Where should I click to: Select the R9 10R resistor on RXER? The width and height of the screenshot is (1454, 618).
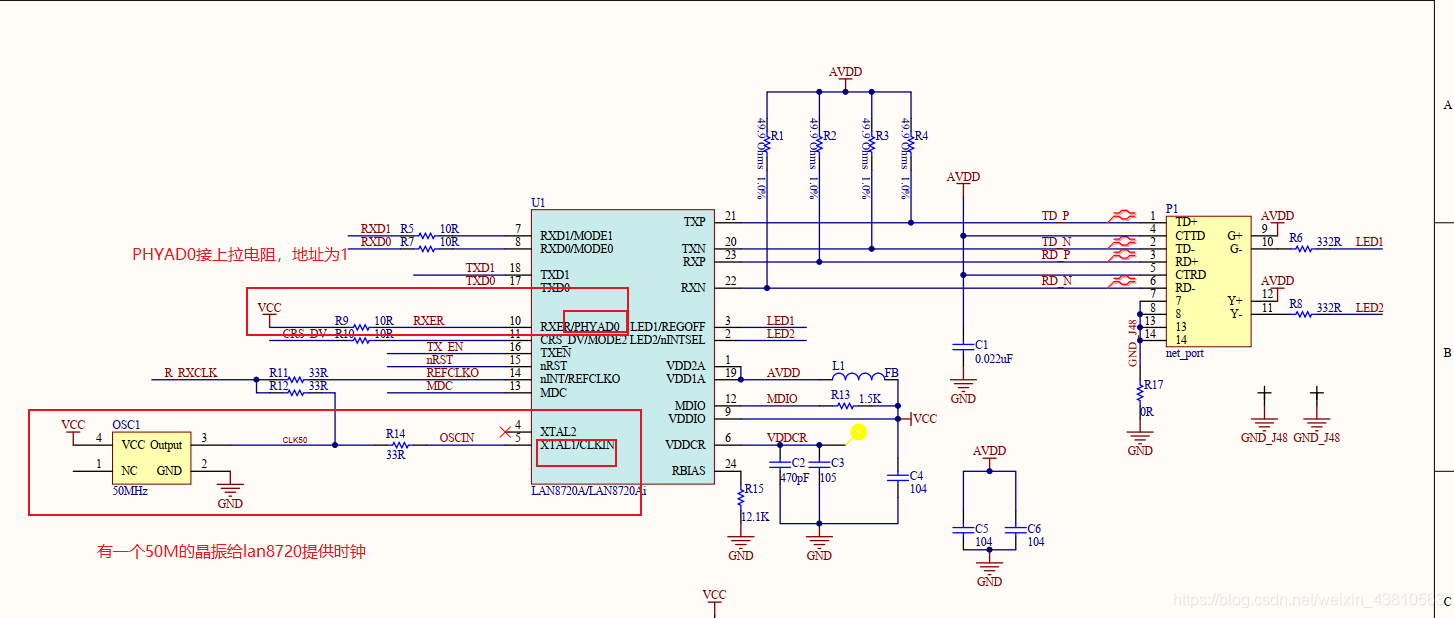click(362, 327)
